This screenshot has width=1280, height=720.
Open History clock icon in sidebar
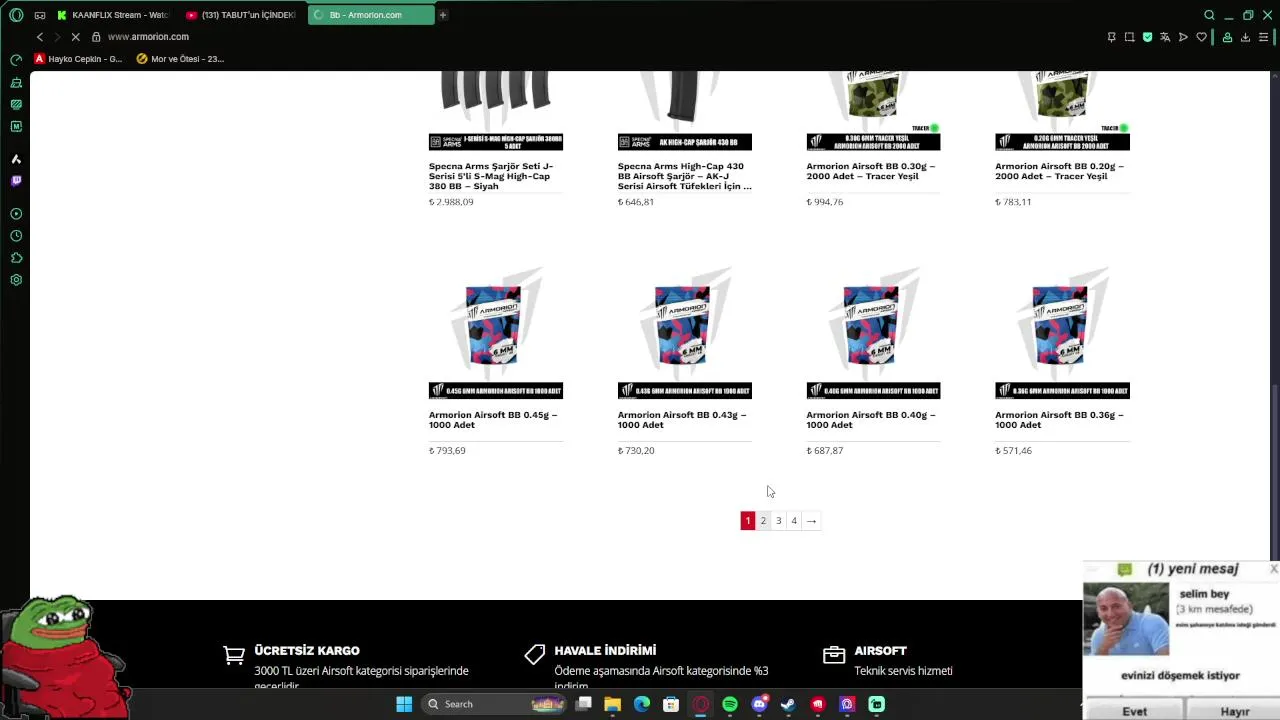pyautogui.click(x=16, y=236)
